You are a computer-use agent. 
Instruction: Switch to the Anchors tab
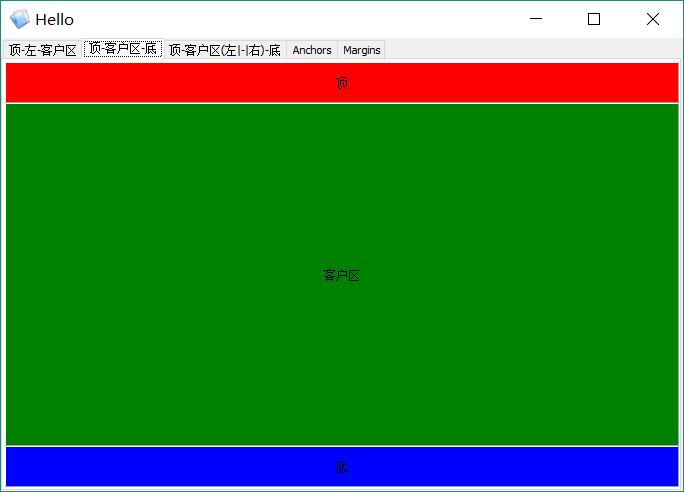pyautogui.click(x=312, y=50)
